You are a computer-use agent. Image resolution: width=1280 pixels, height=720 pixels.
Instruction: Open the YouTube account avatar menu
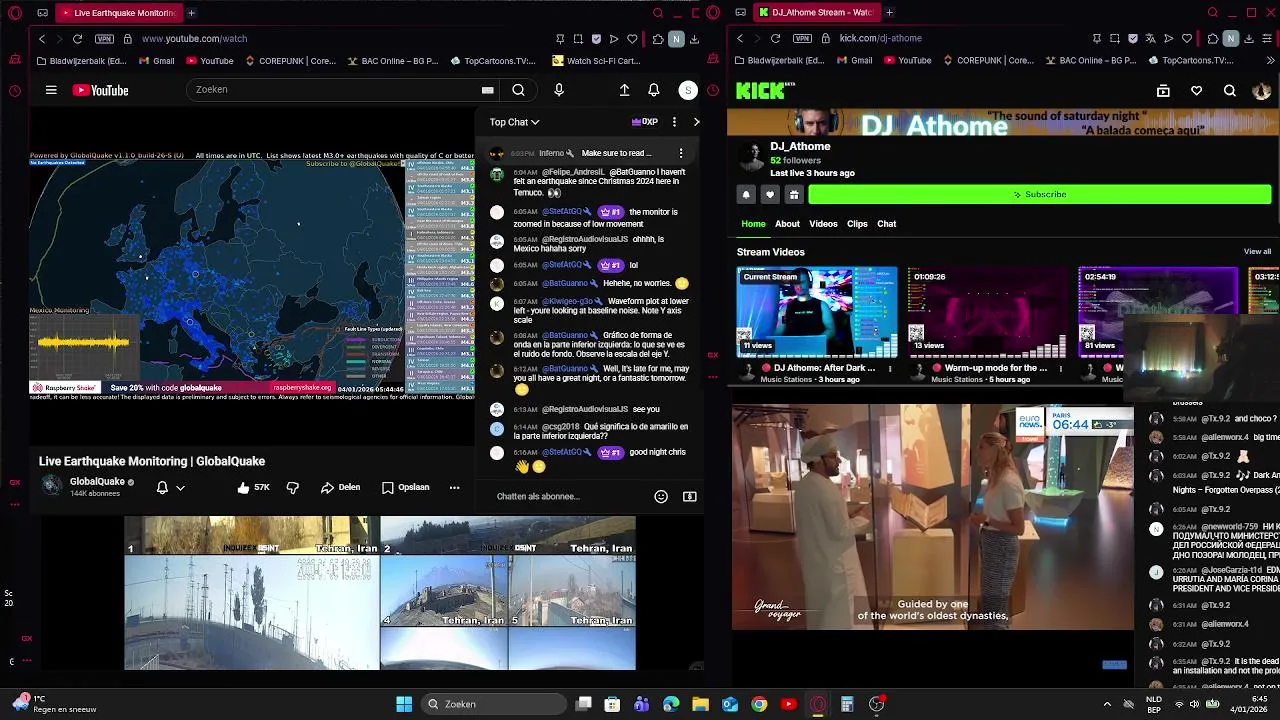coord(688,90)
